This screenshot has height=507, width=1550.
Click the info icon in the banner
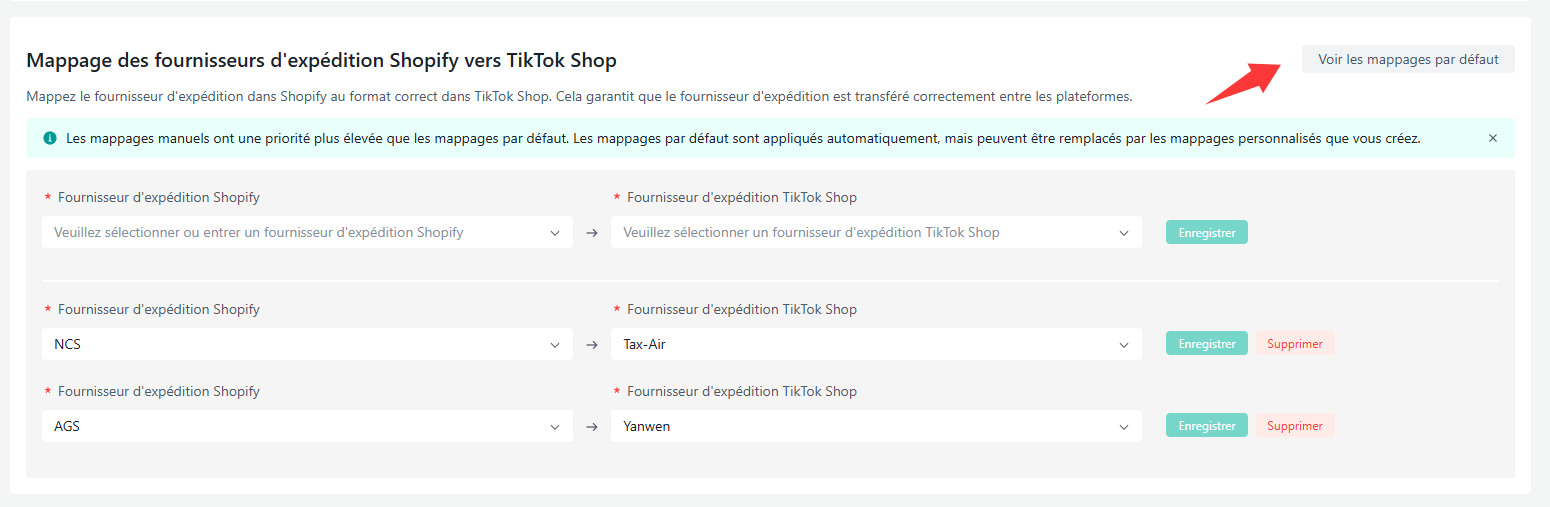pos(50,138)
